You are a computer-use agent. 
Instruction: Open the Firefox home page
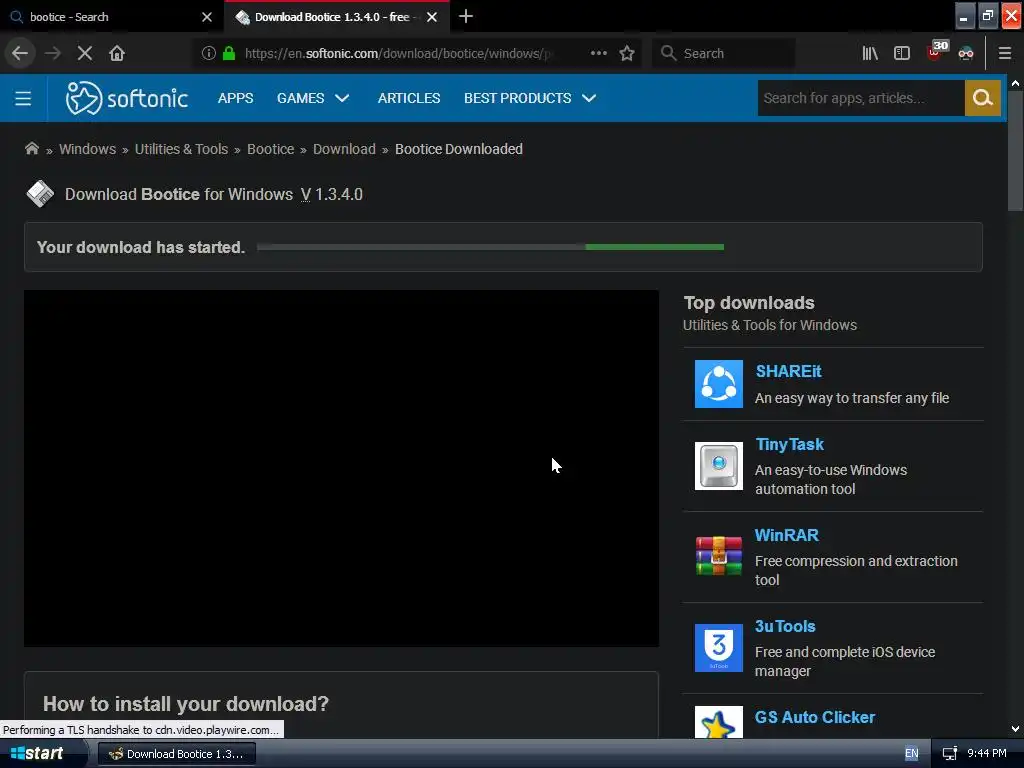pos(117,53)
